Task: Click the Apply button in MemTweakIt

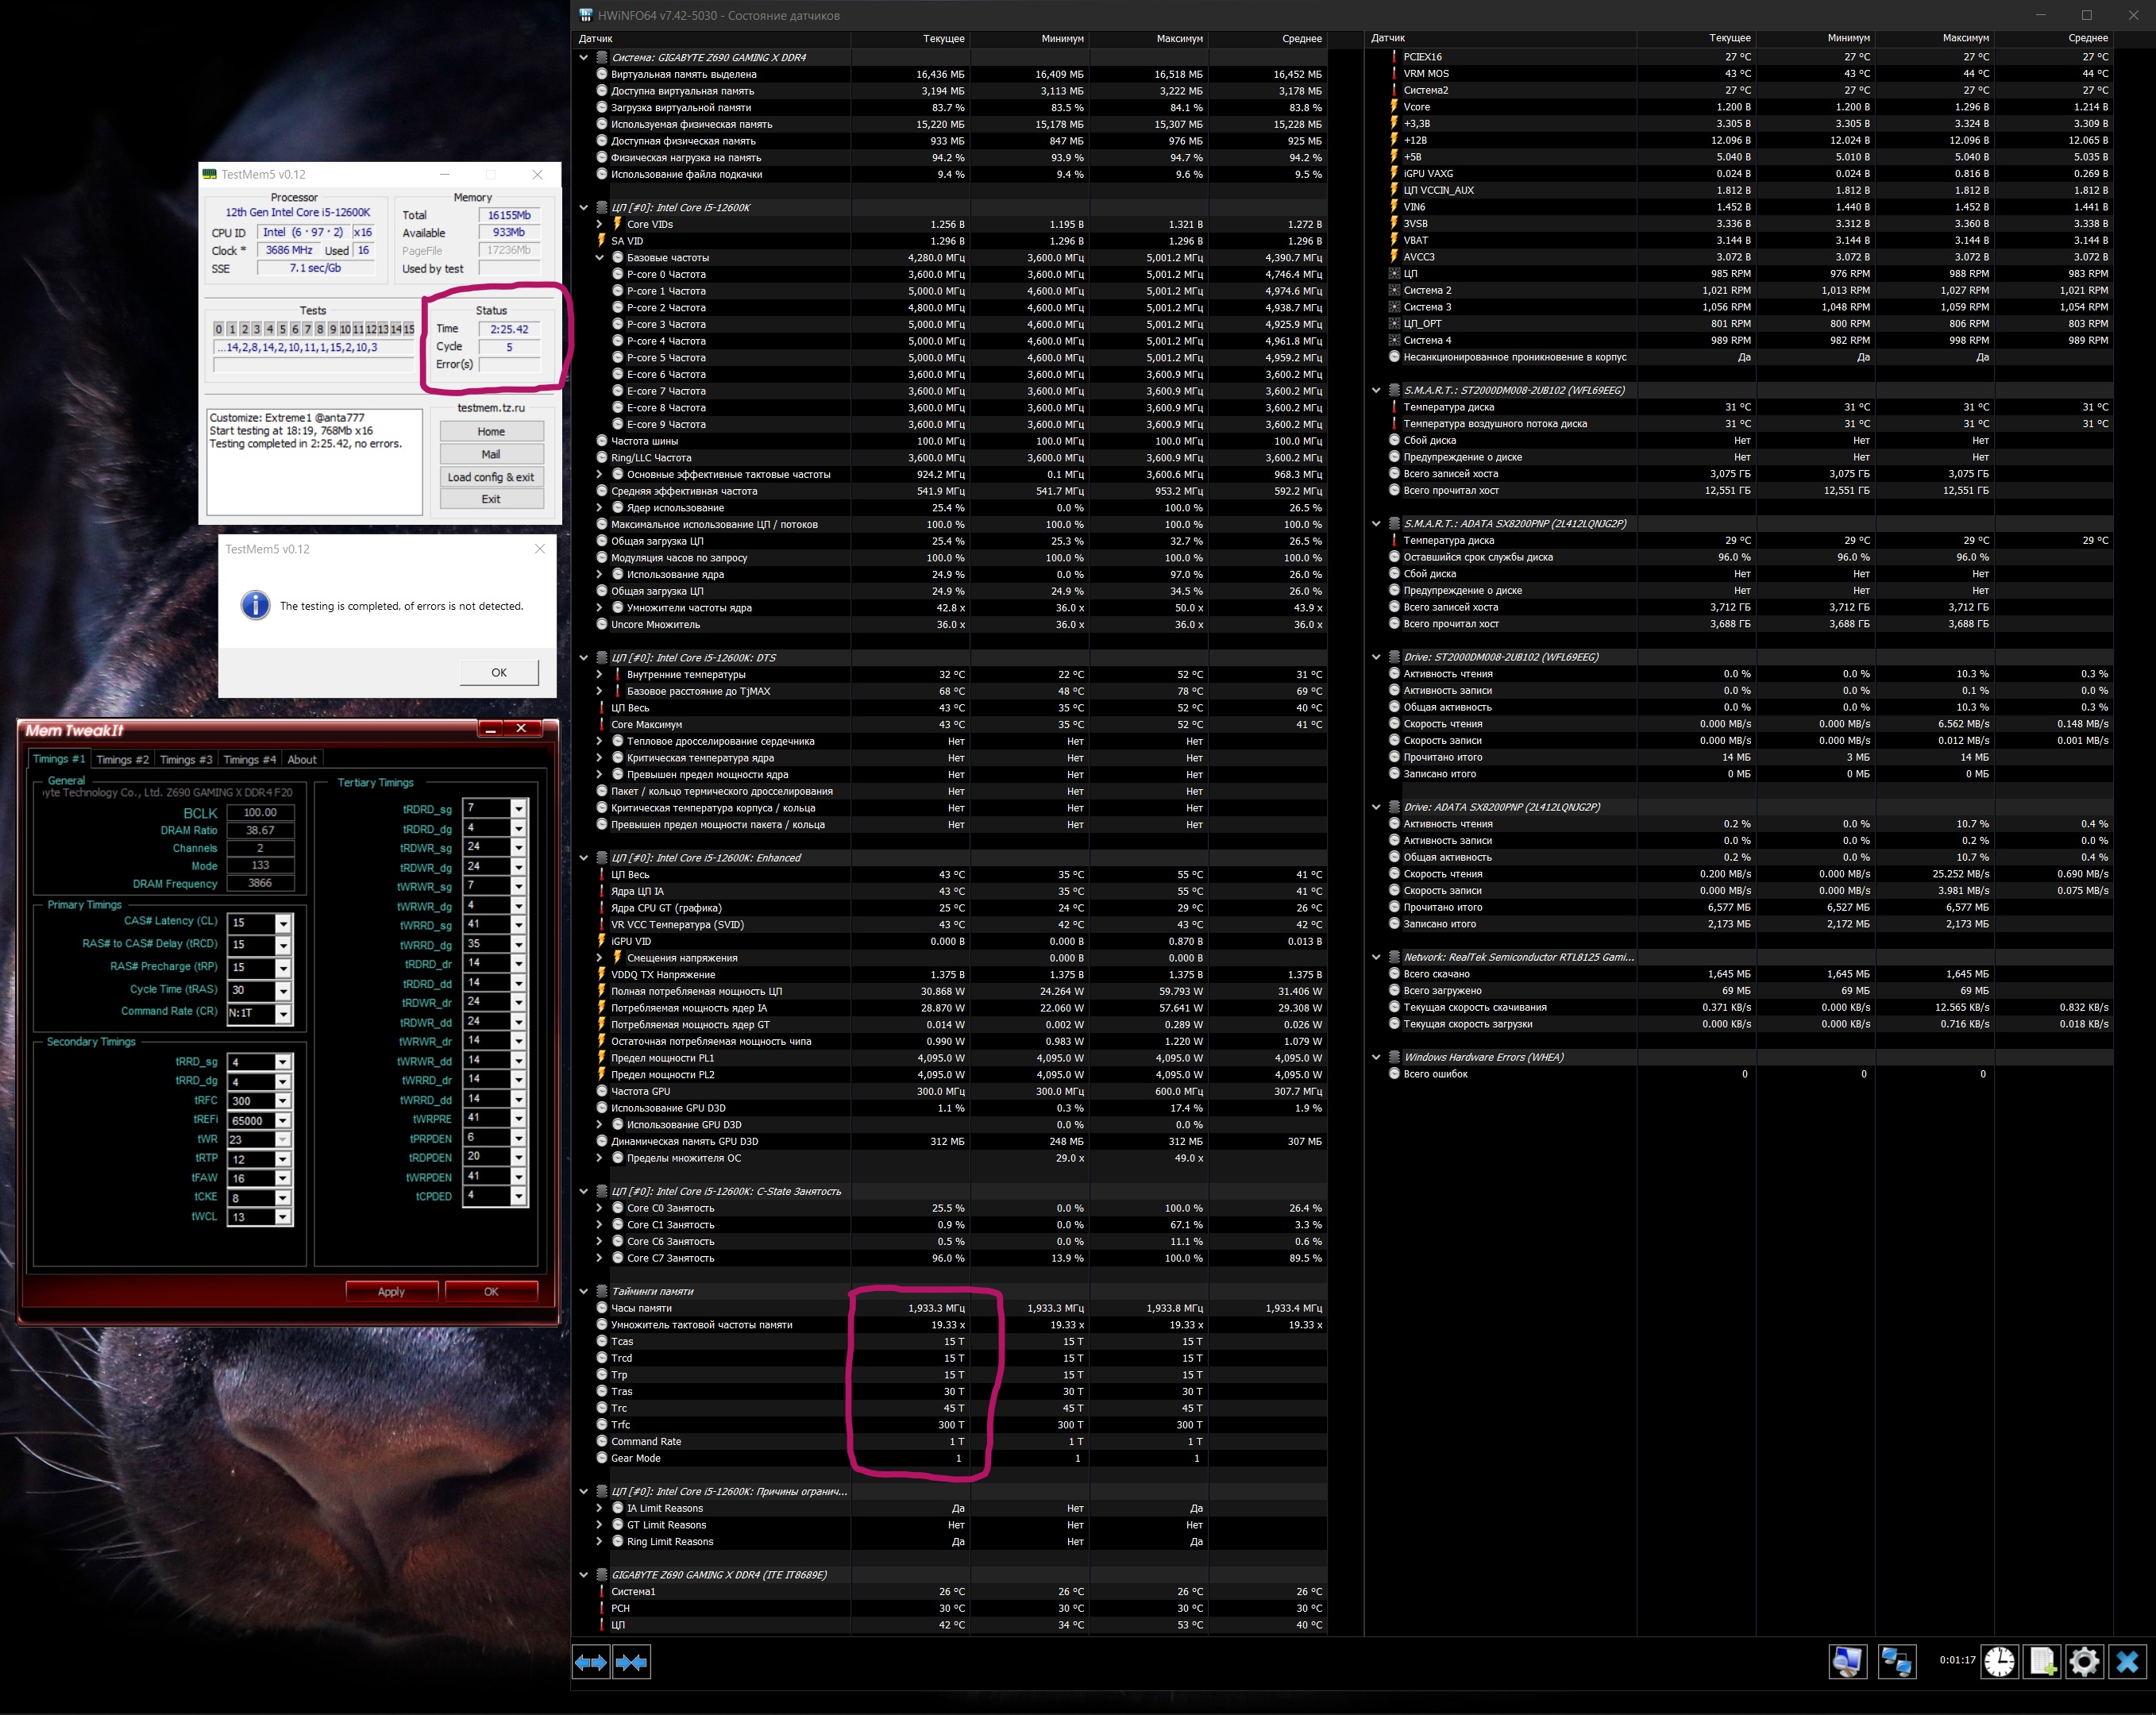Action: (391, 1292)
